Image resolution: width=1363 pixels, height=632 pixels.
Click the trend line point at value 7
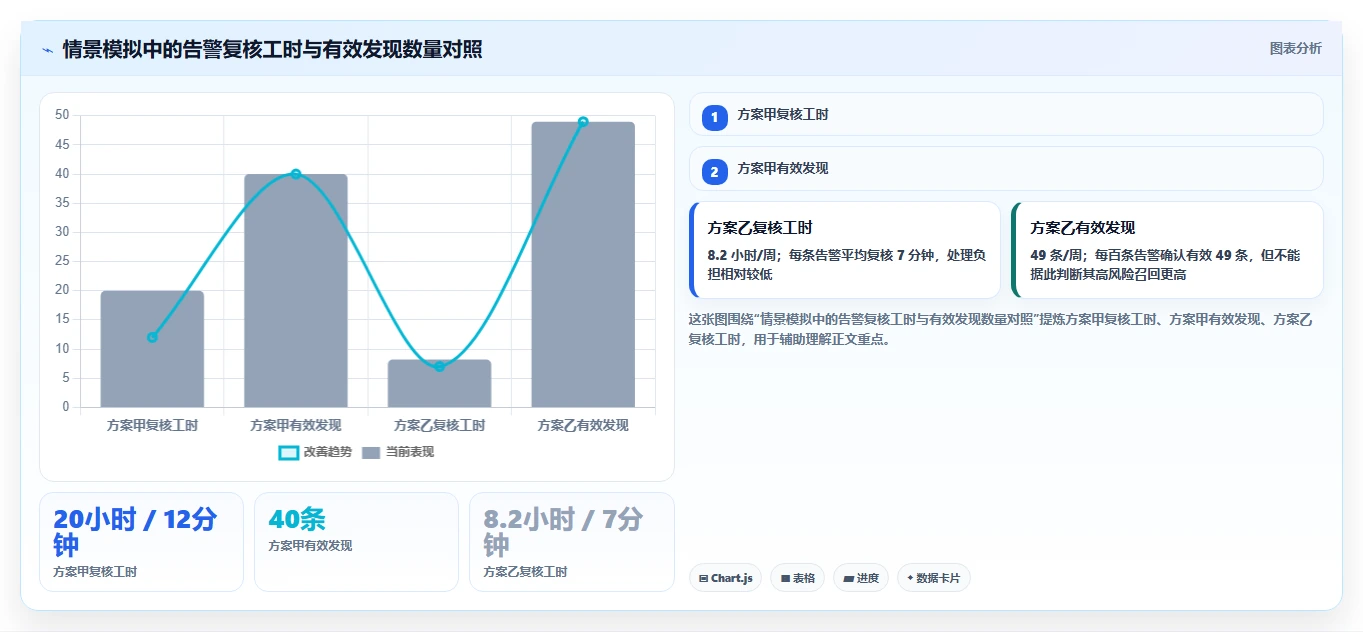(439, 366)
